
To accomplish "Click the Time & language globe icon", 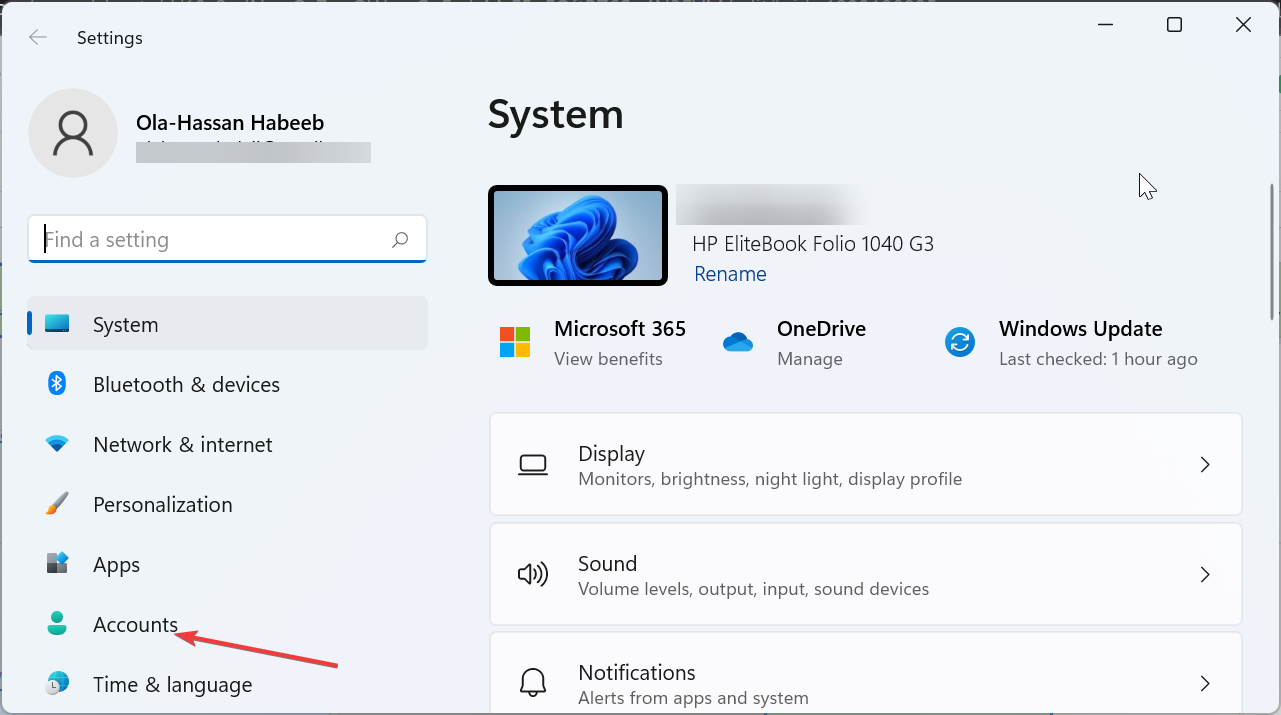I will pyautogui.click(x=57, y=684).
